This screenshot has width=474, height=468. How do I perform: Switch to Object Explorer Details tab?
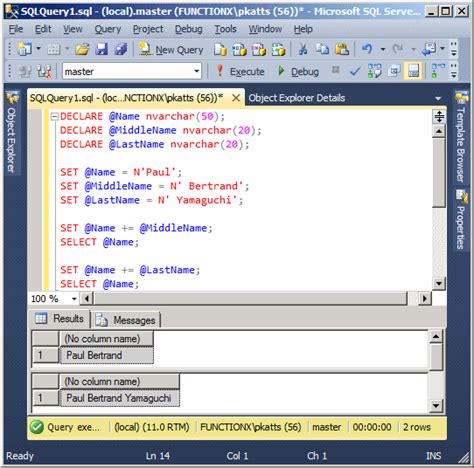(297, 98)
